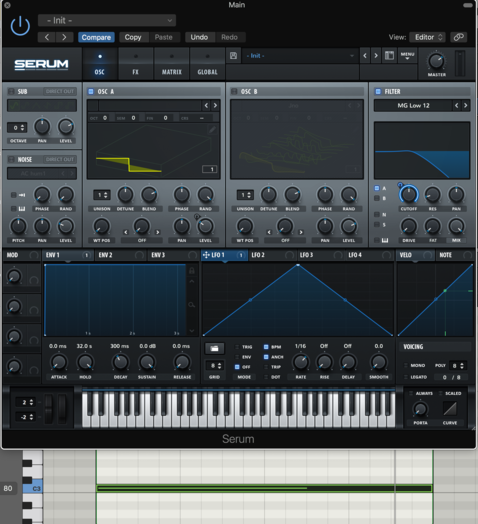Select the C3 note region in piano roll
The image size is (478, 524).
pyautogui.click(x=264, y=488)
